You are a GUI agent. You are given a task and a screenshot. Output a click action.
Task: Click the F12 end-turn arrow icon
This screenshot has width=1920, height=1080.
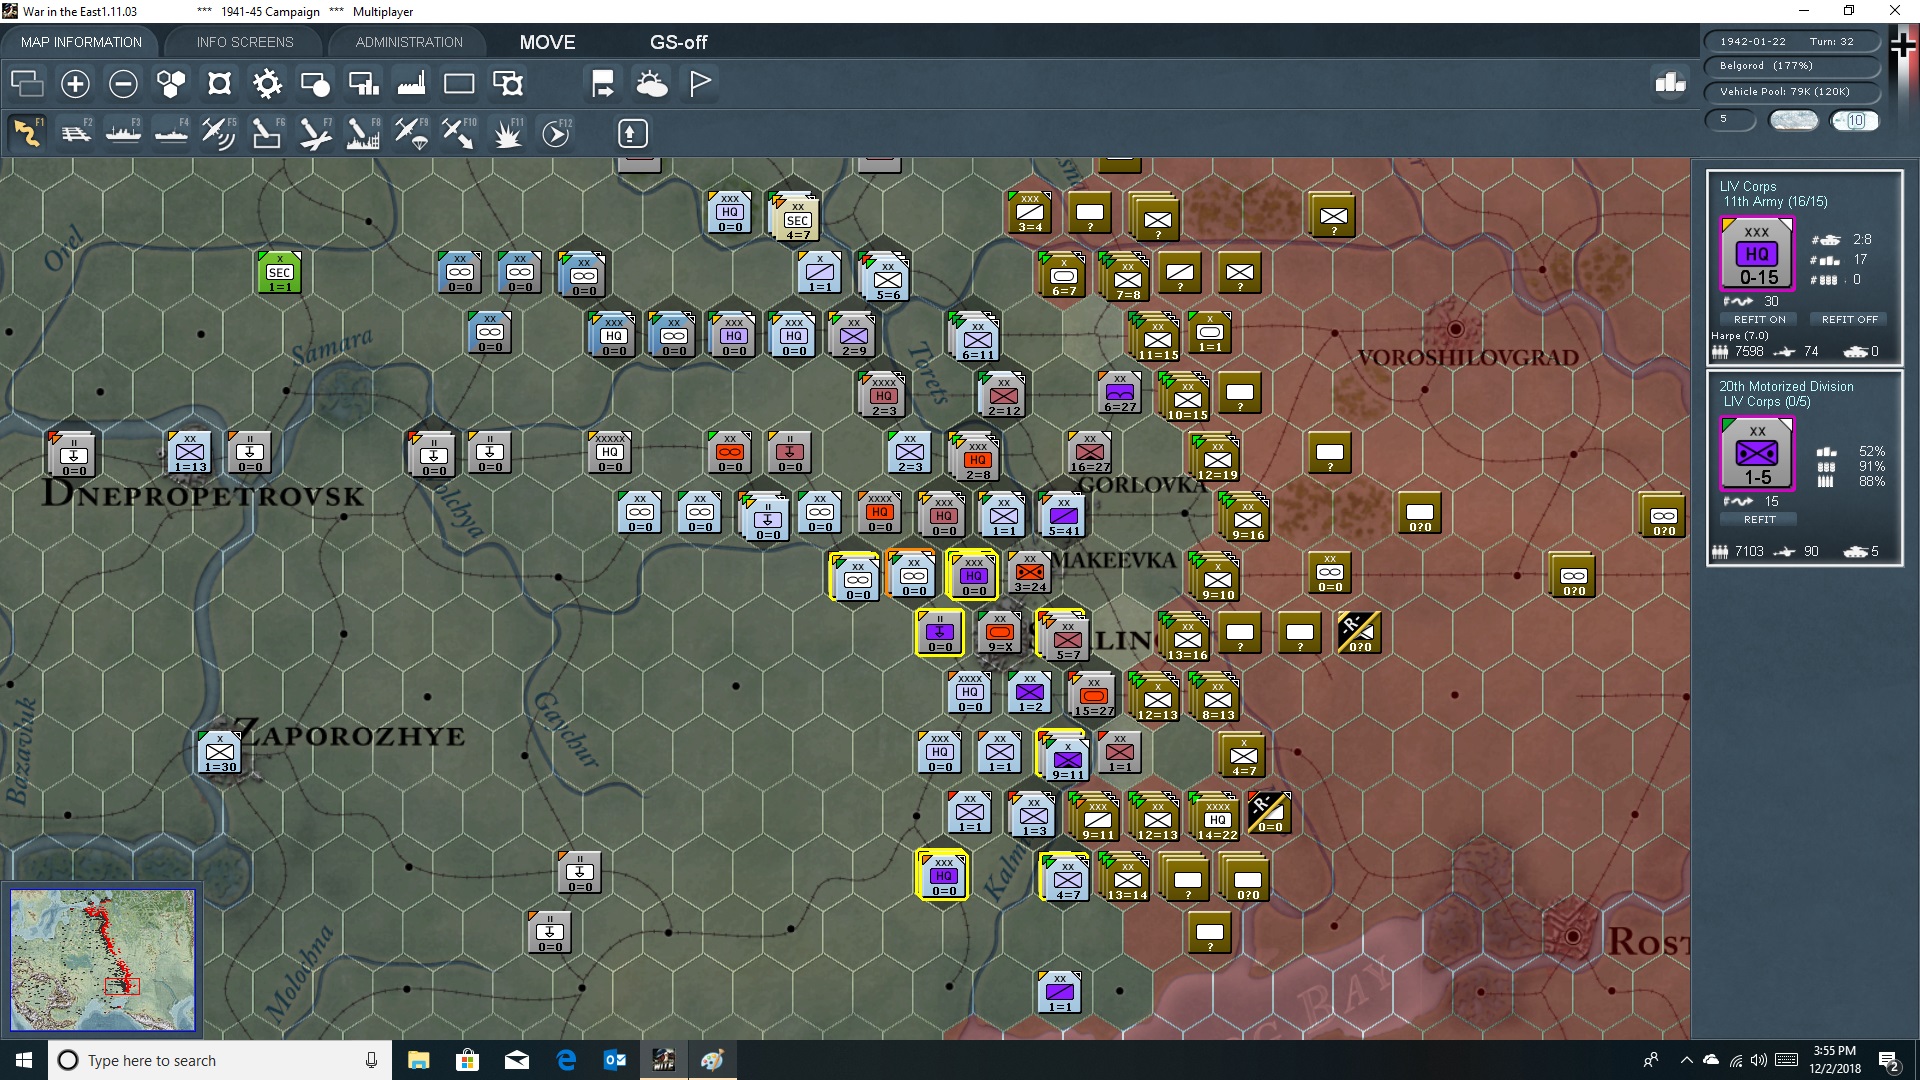pyautogui.click(x=556, y=133)
